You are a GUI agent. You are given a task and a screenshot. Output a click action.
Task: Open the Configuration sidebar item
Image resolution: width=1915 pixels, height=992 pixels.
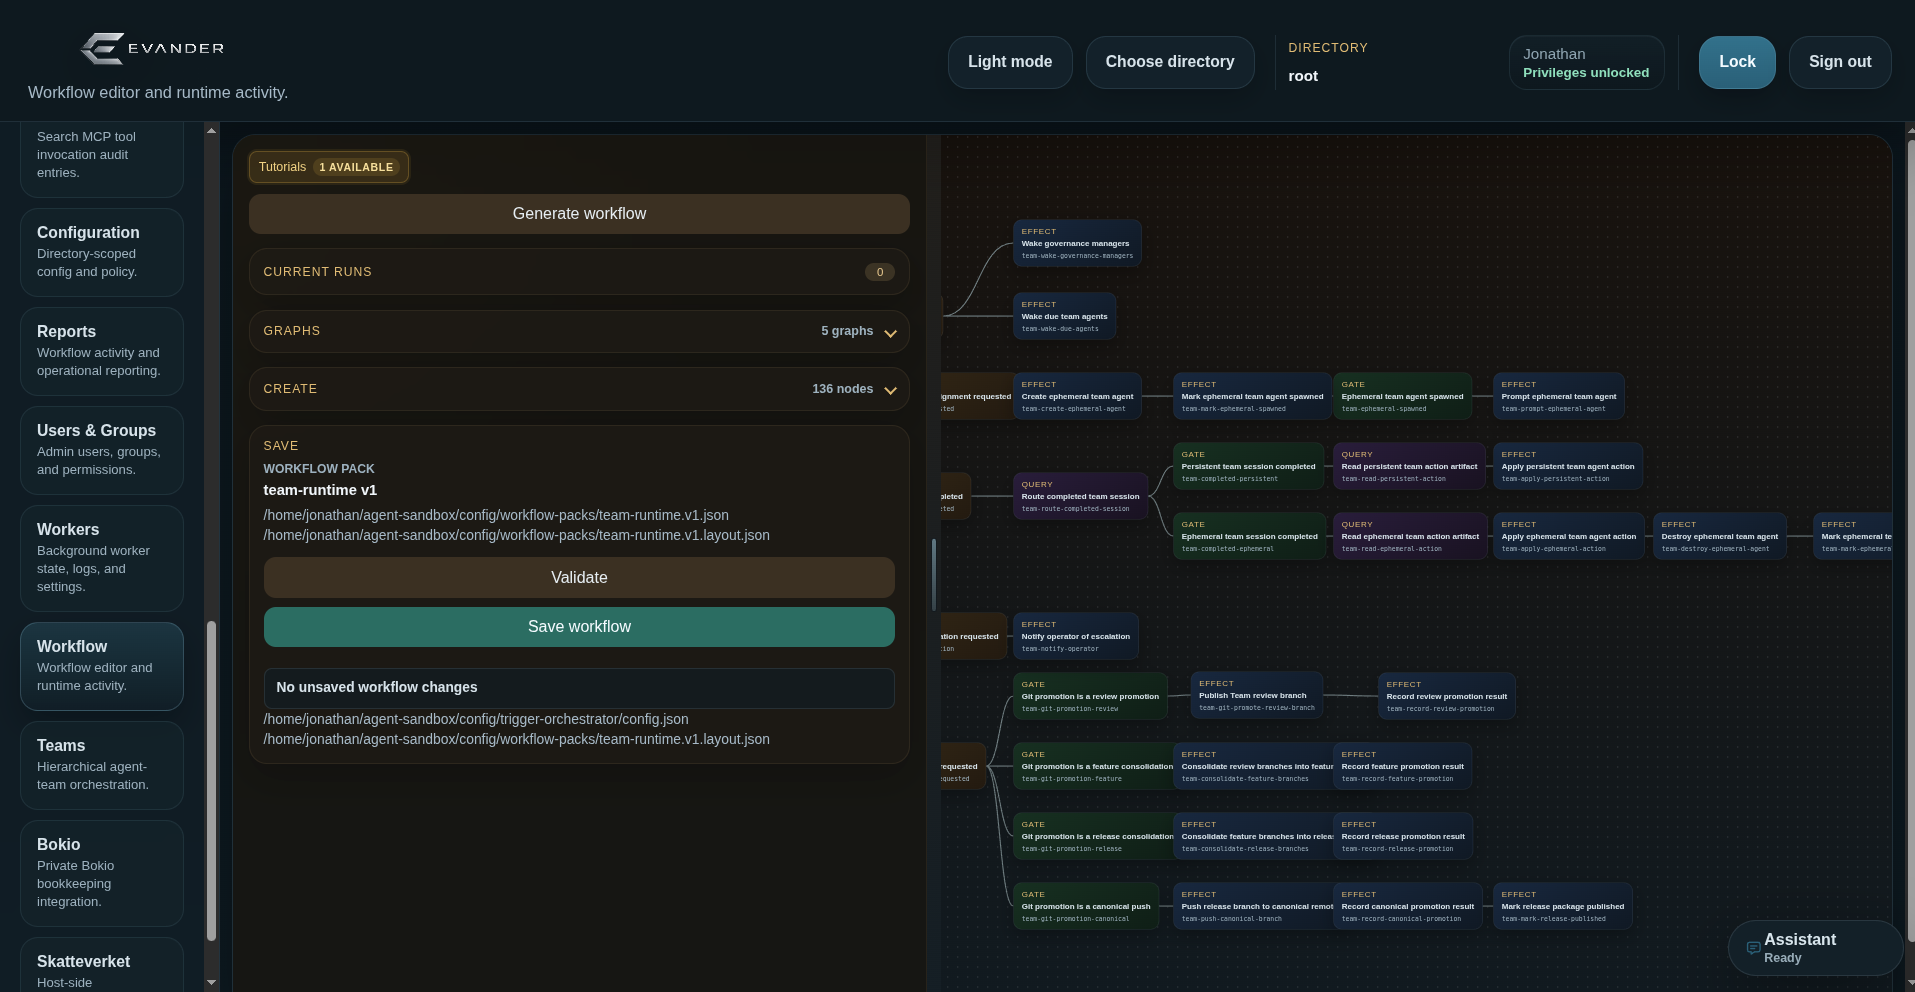click(102, 252)
